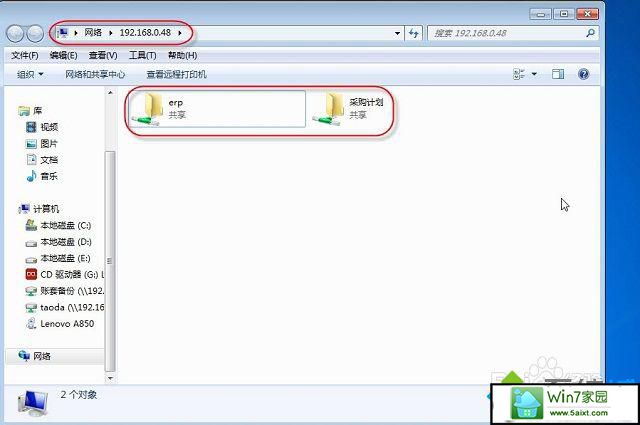Select the 采购计划 shared folder icon
Image resolution: width=640 pixels, height=425 pixels.
coord(329,109)
